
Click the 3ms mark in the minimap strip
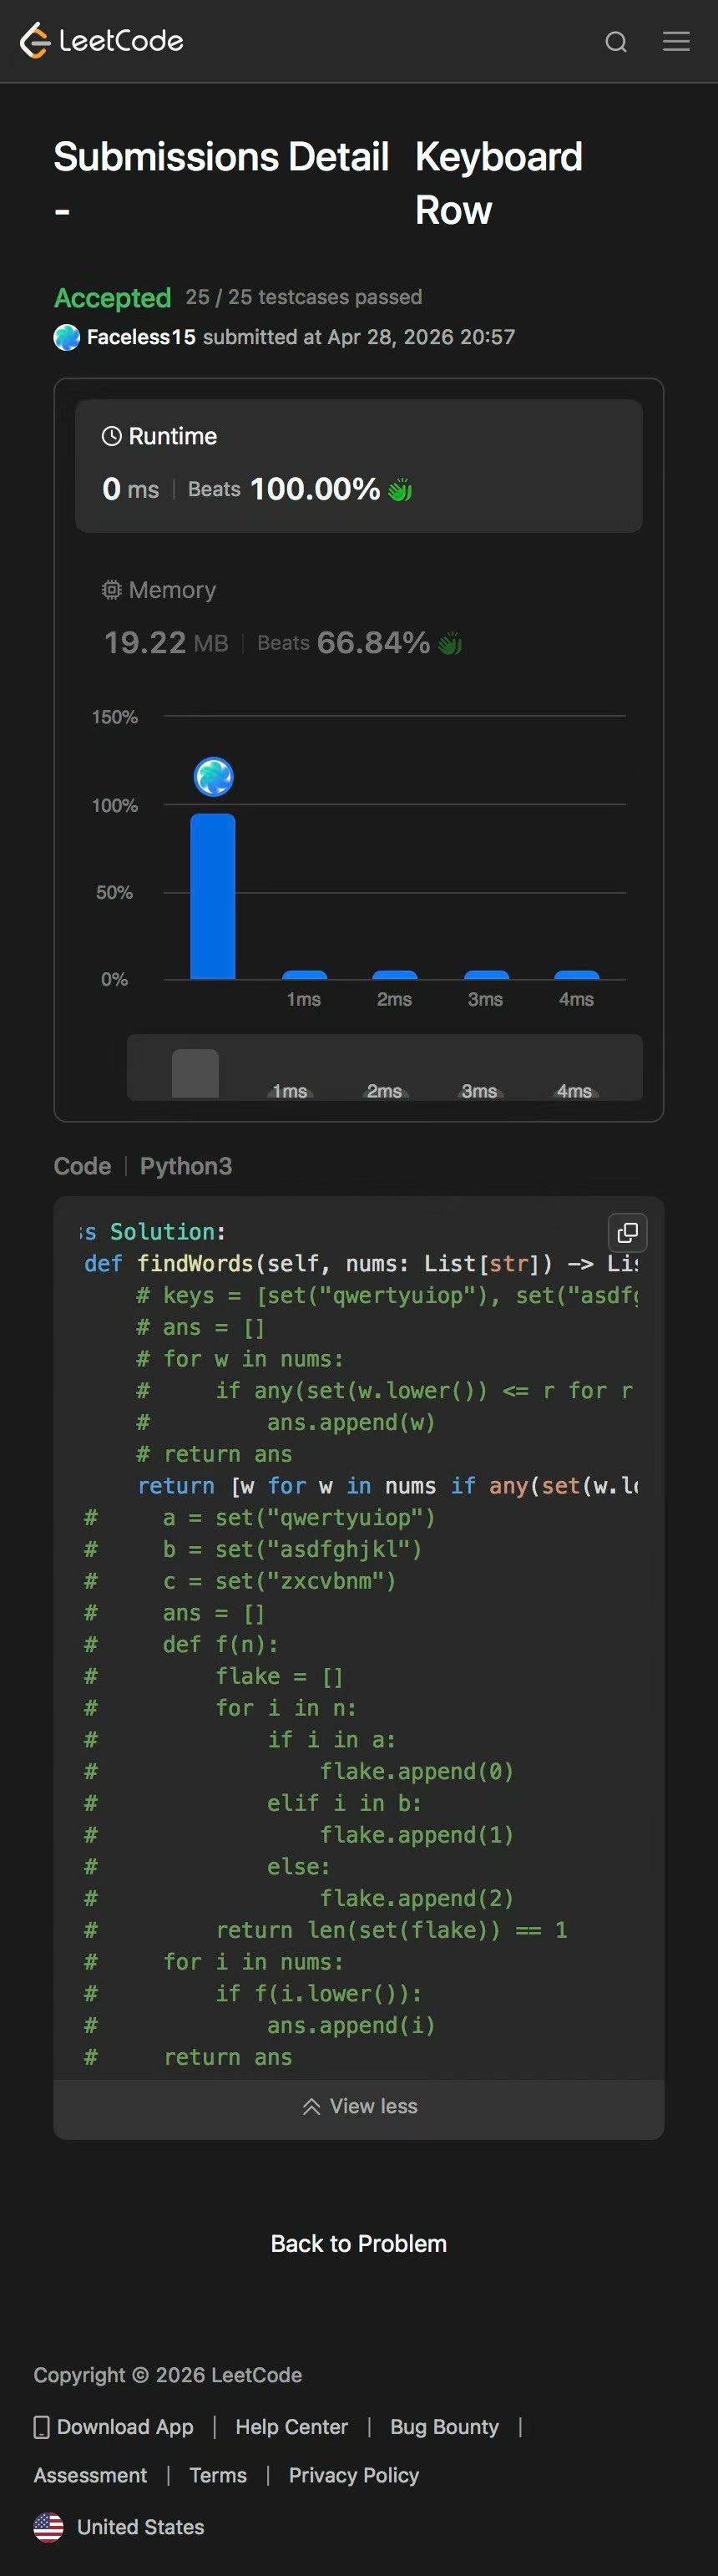(x=479, y=1091)
